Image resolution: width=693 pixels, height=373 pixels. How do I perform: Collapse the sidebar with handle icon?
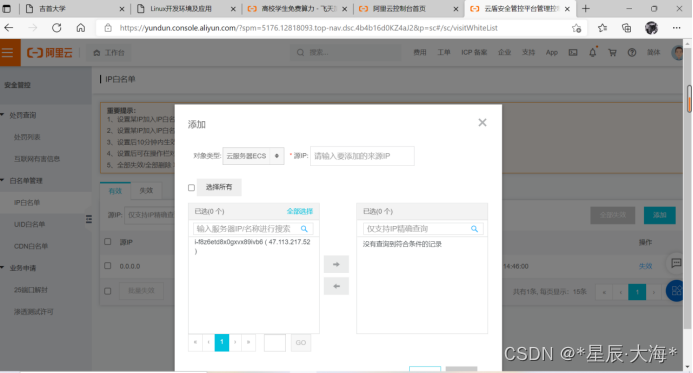[x=89, y=219]
